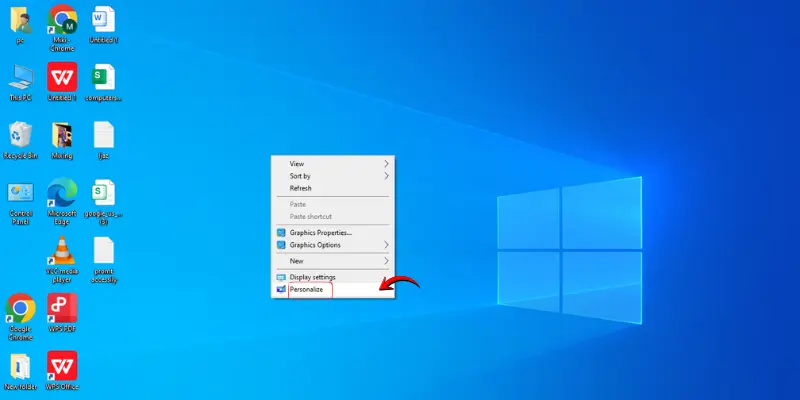Click the greyed-out Paste entry
The width and height of the screenshot is (800, 400).
[333, 204]
